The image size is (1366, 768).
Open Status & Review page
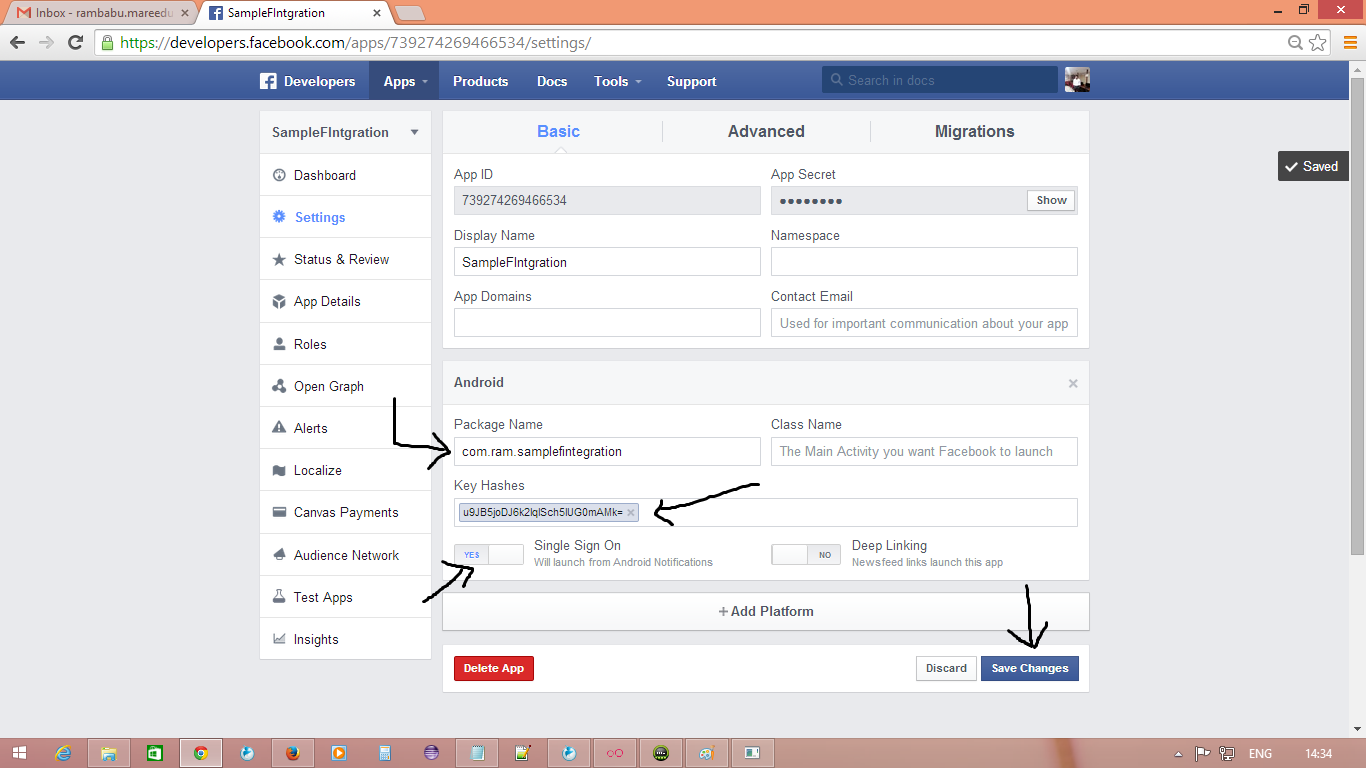345,259
